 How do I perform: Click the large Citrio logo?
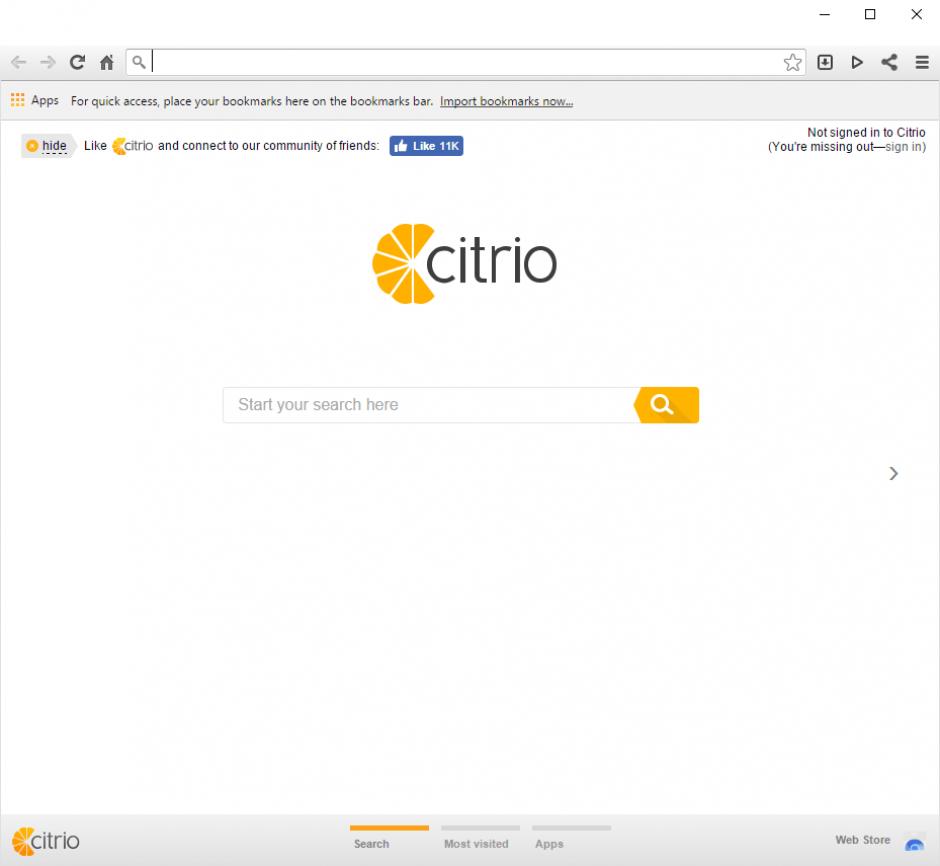click(465, 264)
